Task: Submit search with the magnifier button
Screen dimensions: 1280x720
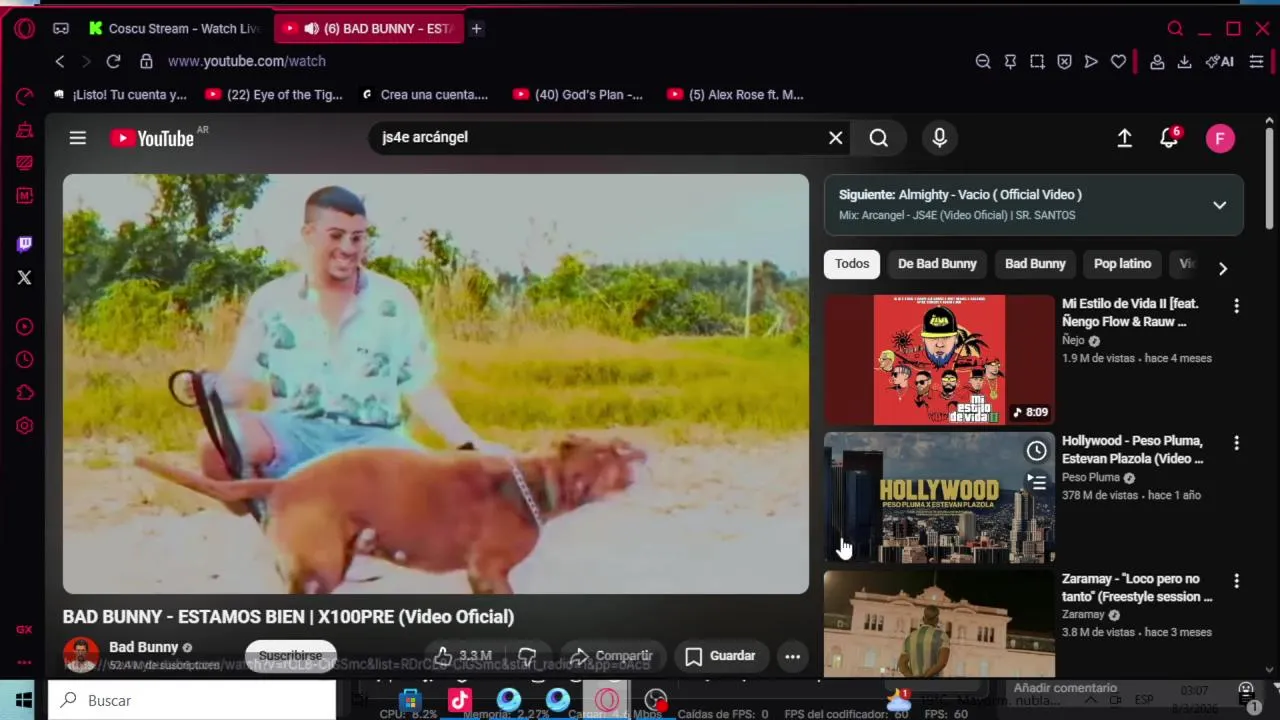Action: (x=879, y=138)
